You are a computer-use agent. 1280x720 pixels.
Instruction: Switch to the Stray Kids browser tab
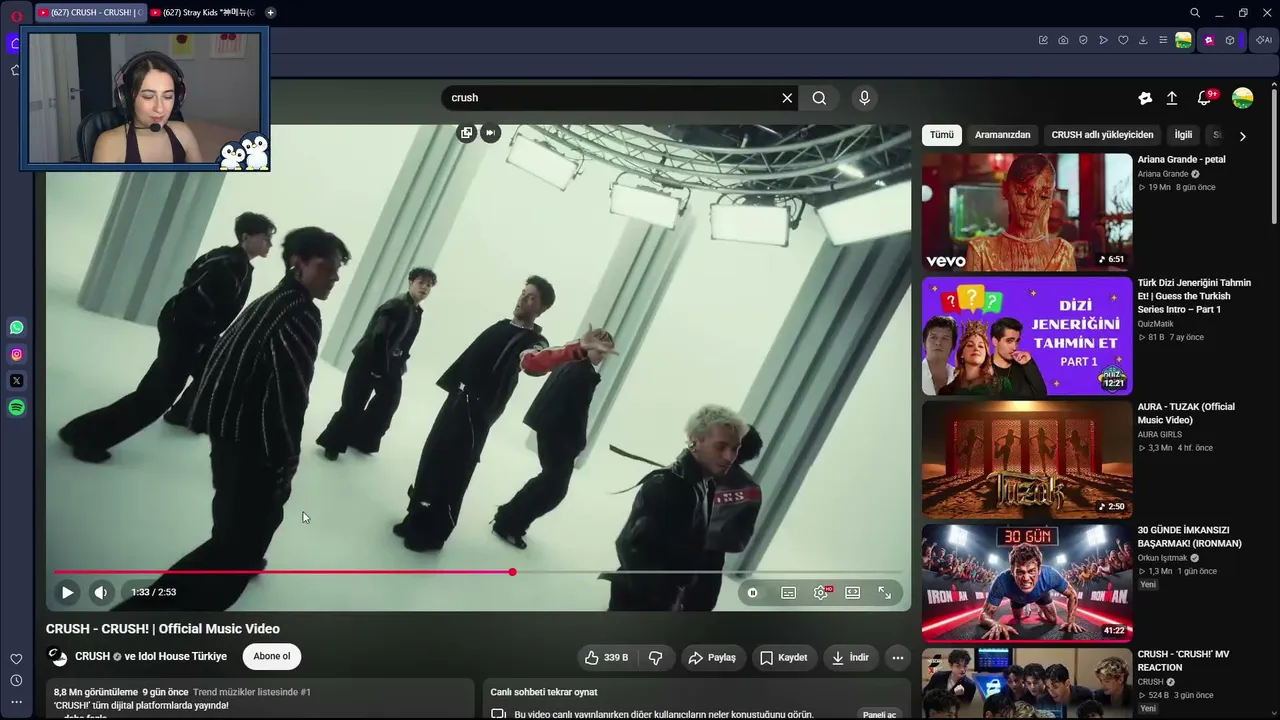click(x=203, y=13)
